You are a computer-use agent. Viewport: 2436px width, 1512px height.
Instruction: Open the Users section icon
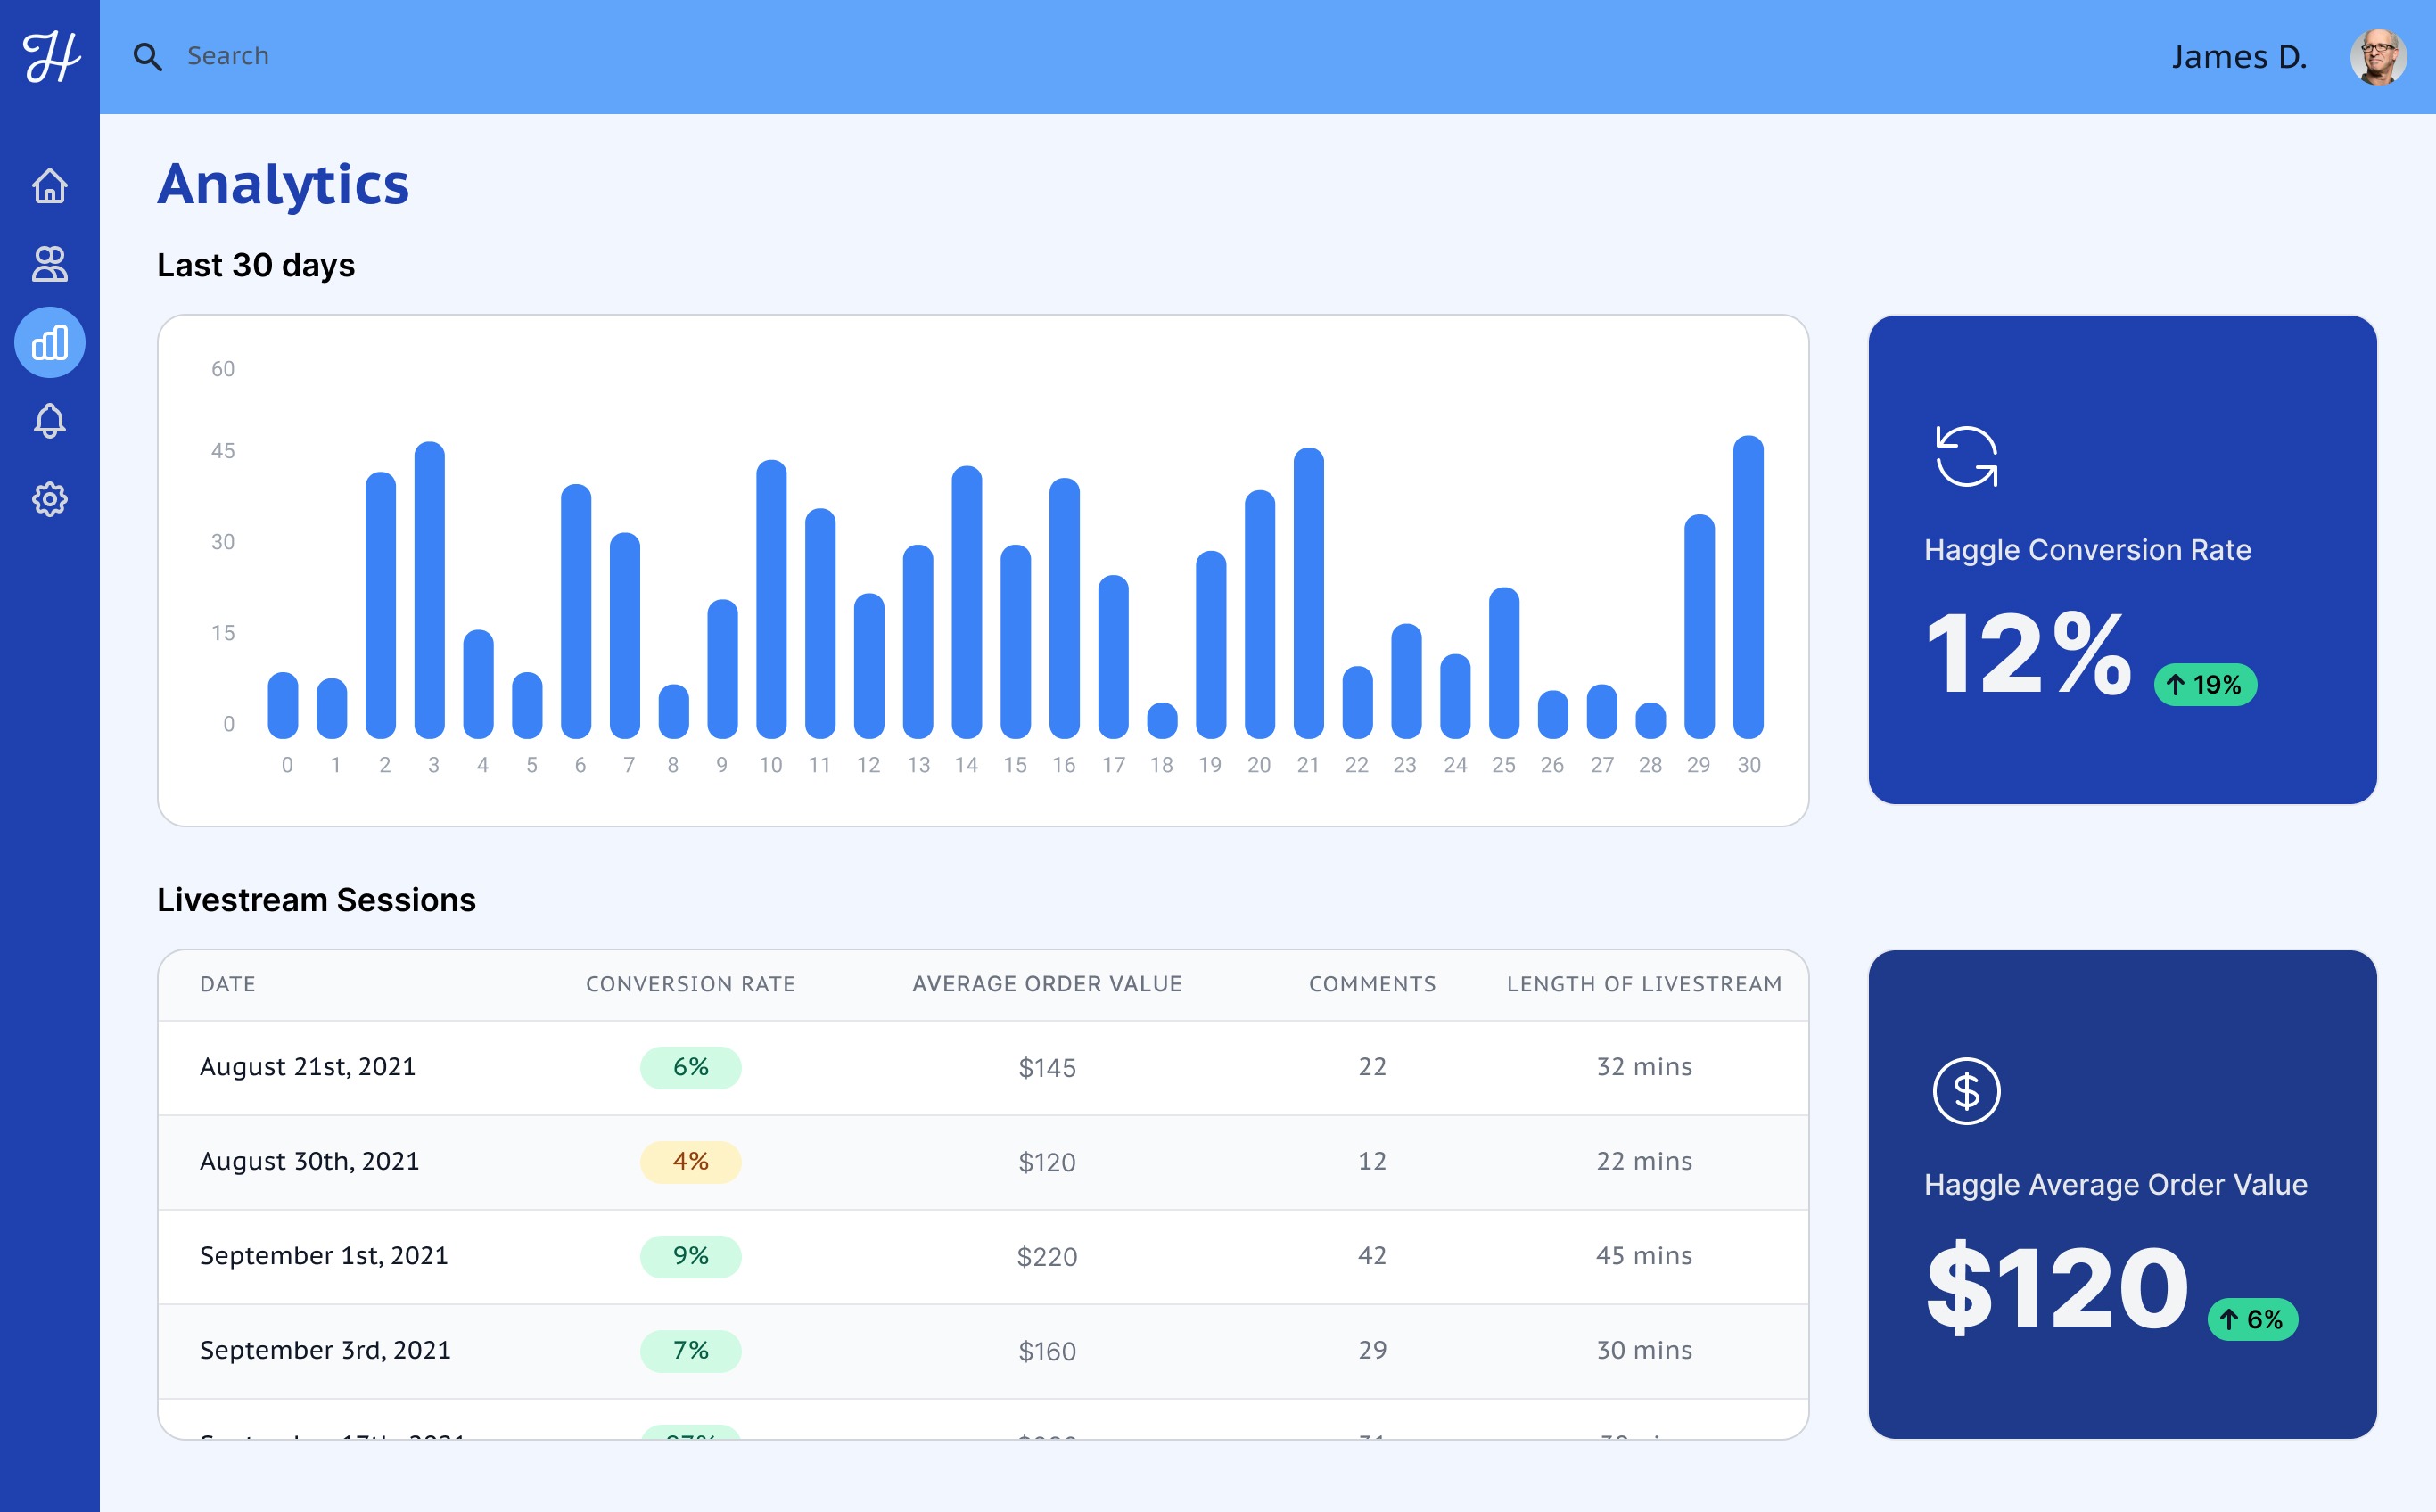click(x=50, y=264)
